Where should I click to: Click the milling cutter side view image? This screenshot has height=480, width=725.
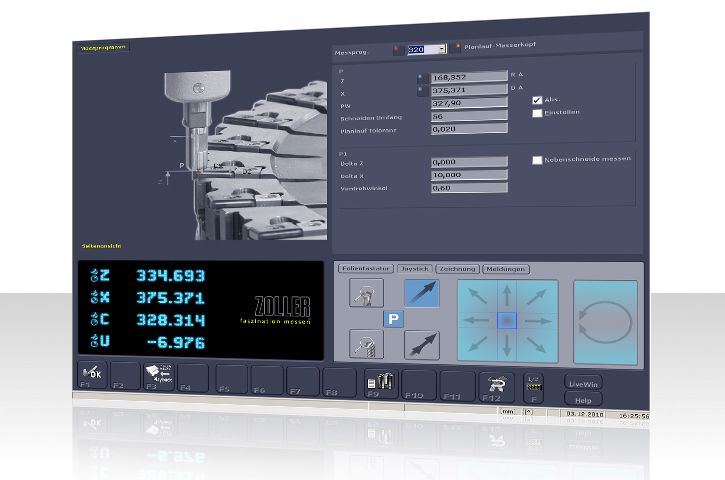point(245,155)
